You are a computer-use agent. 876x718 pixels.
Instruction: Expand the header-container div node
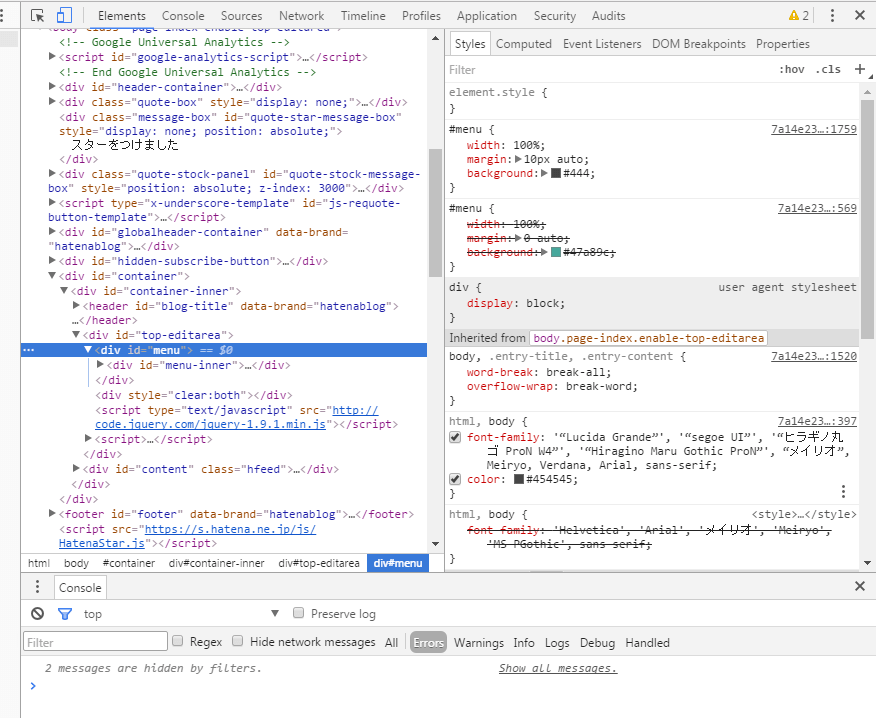[x=52, y=87]
